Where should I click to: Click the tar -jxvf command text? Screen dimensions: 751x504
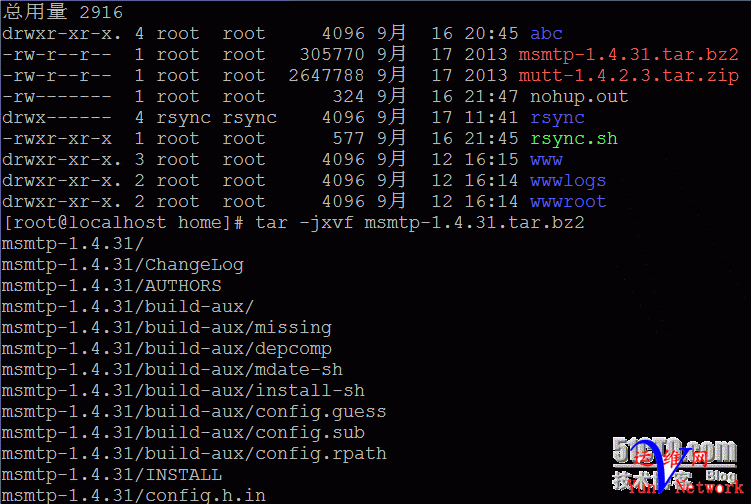(304, 223)
